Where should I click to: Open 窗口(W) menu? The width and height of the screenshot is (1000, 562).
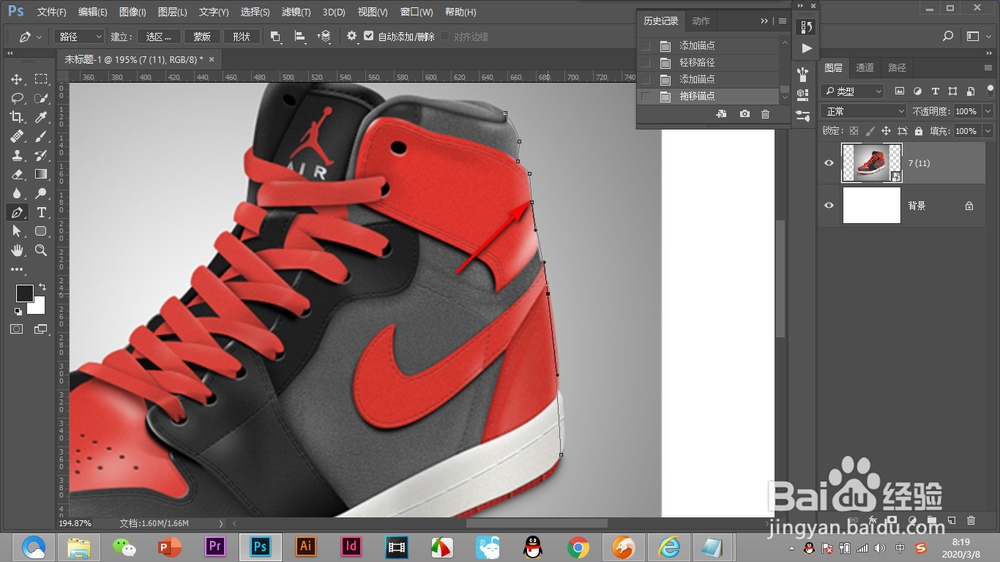coord(416,12)
